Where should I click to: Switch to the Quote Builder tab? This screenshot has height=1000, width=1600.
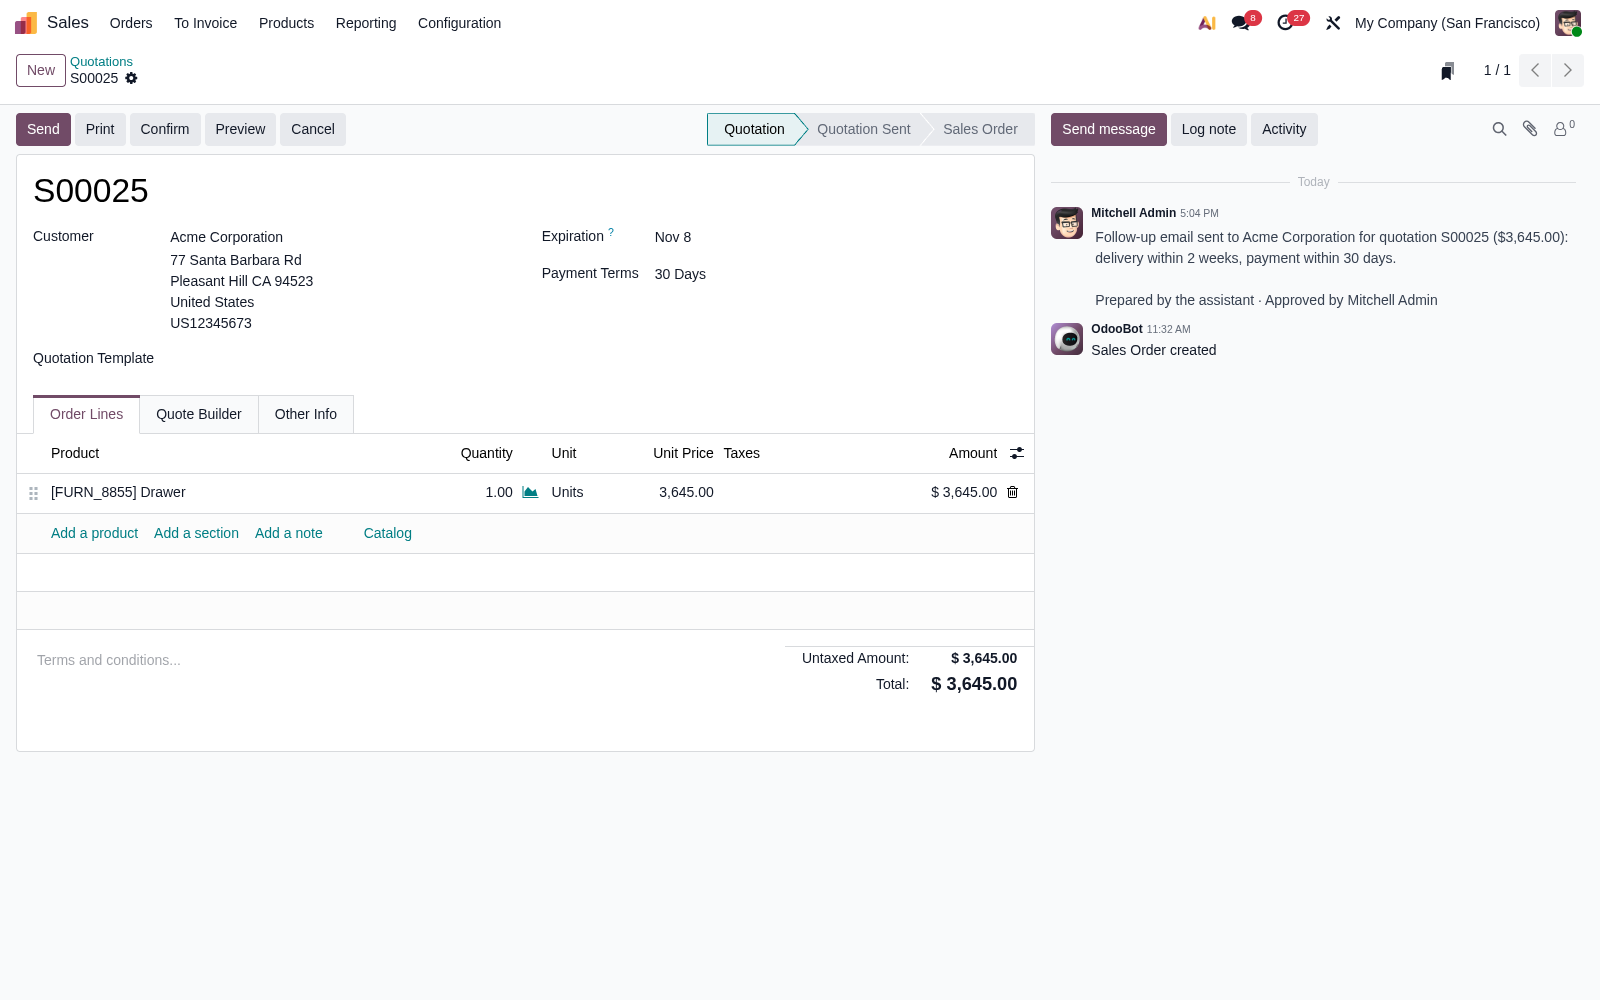pyautogui.click(x=199, y=414)
